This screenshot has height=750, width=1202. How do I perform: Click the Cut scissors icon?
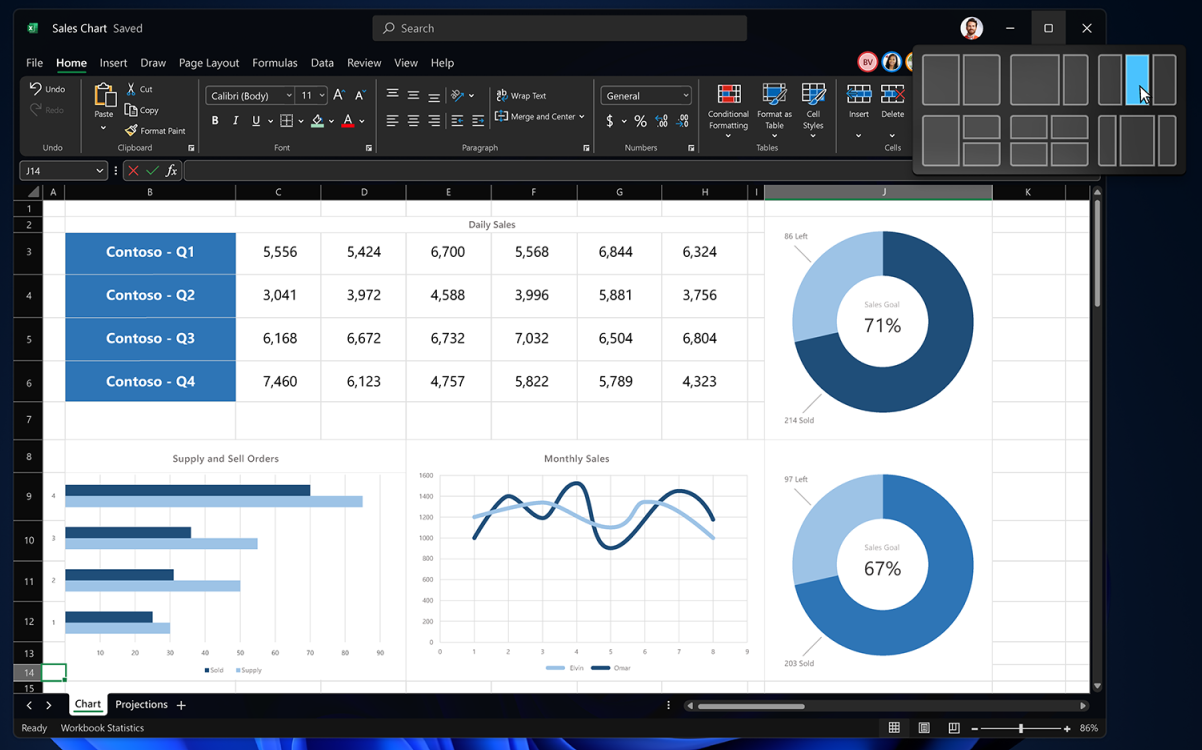pos(131,89)
